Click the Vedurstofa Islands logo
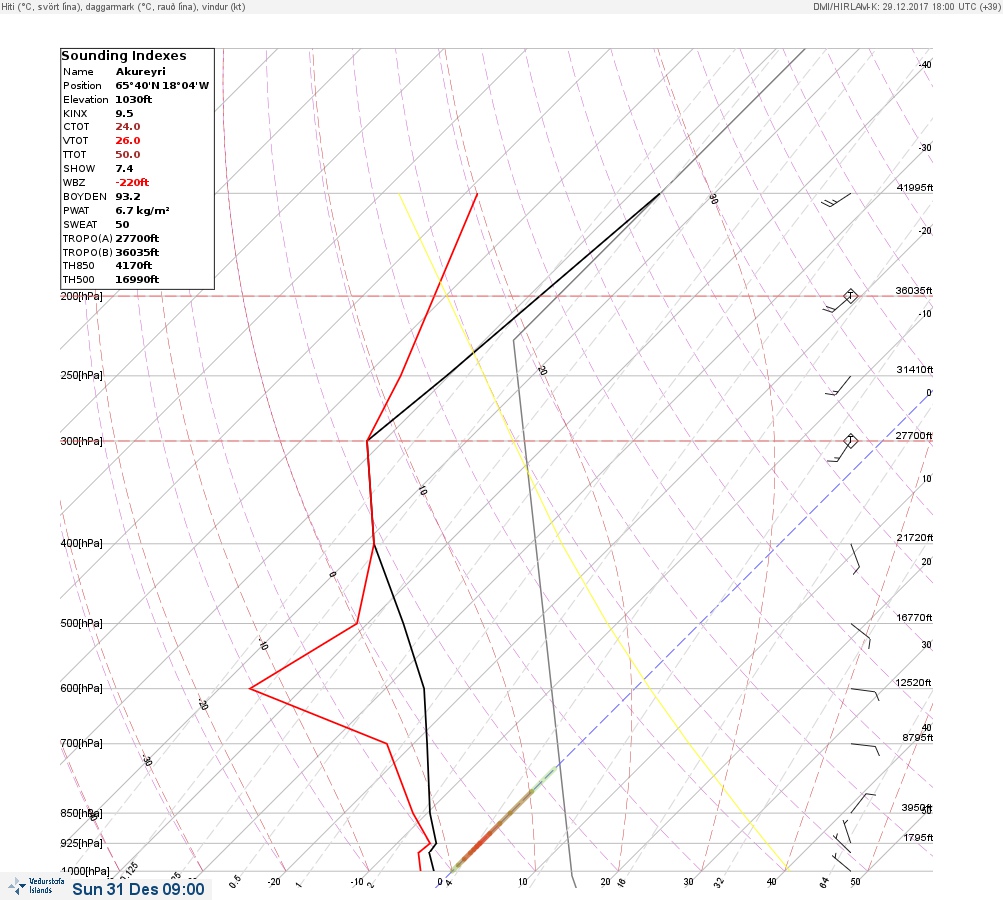1003x900 pixels. tap(36, 886)
